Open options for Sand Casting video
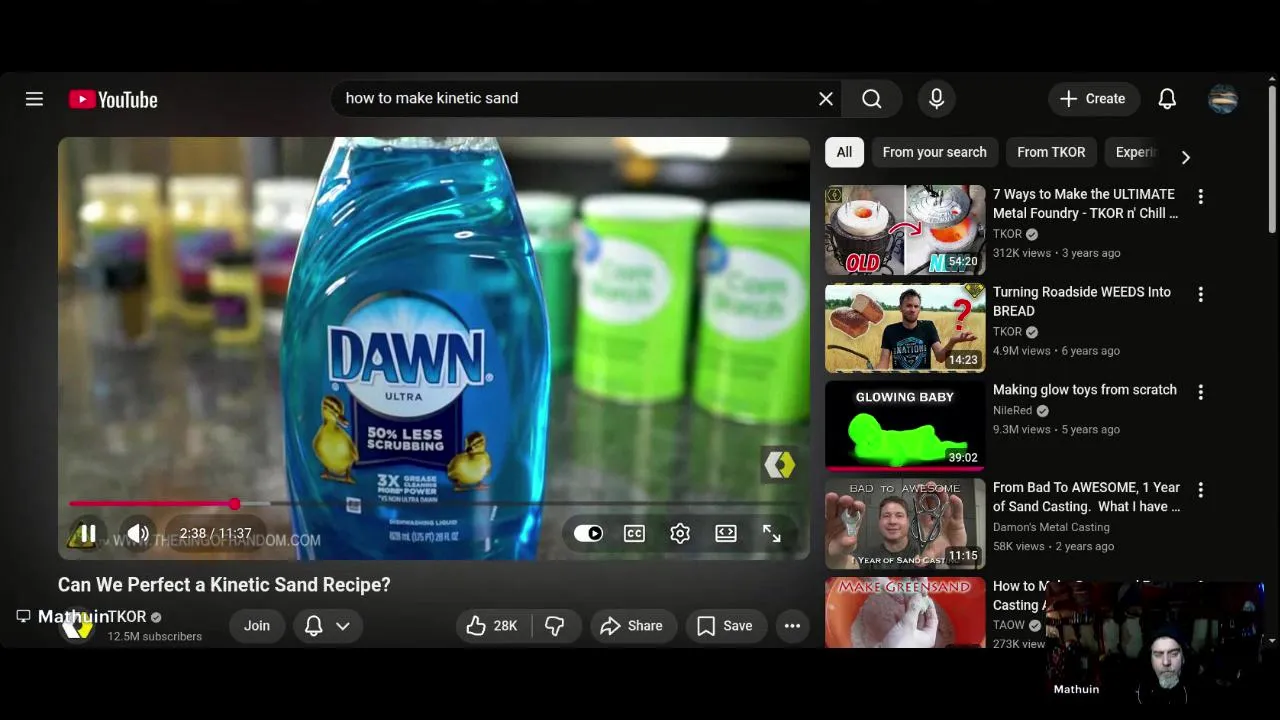 pyautogui.click(x=1200, y=490)
